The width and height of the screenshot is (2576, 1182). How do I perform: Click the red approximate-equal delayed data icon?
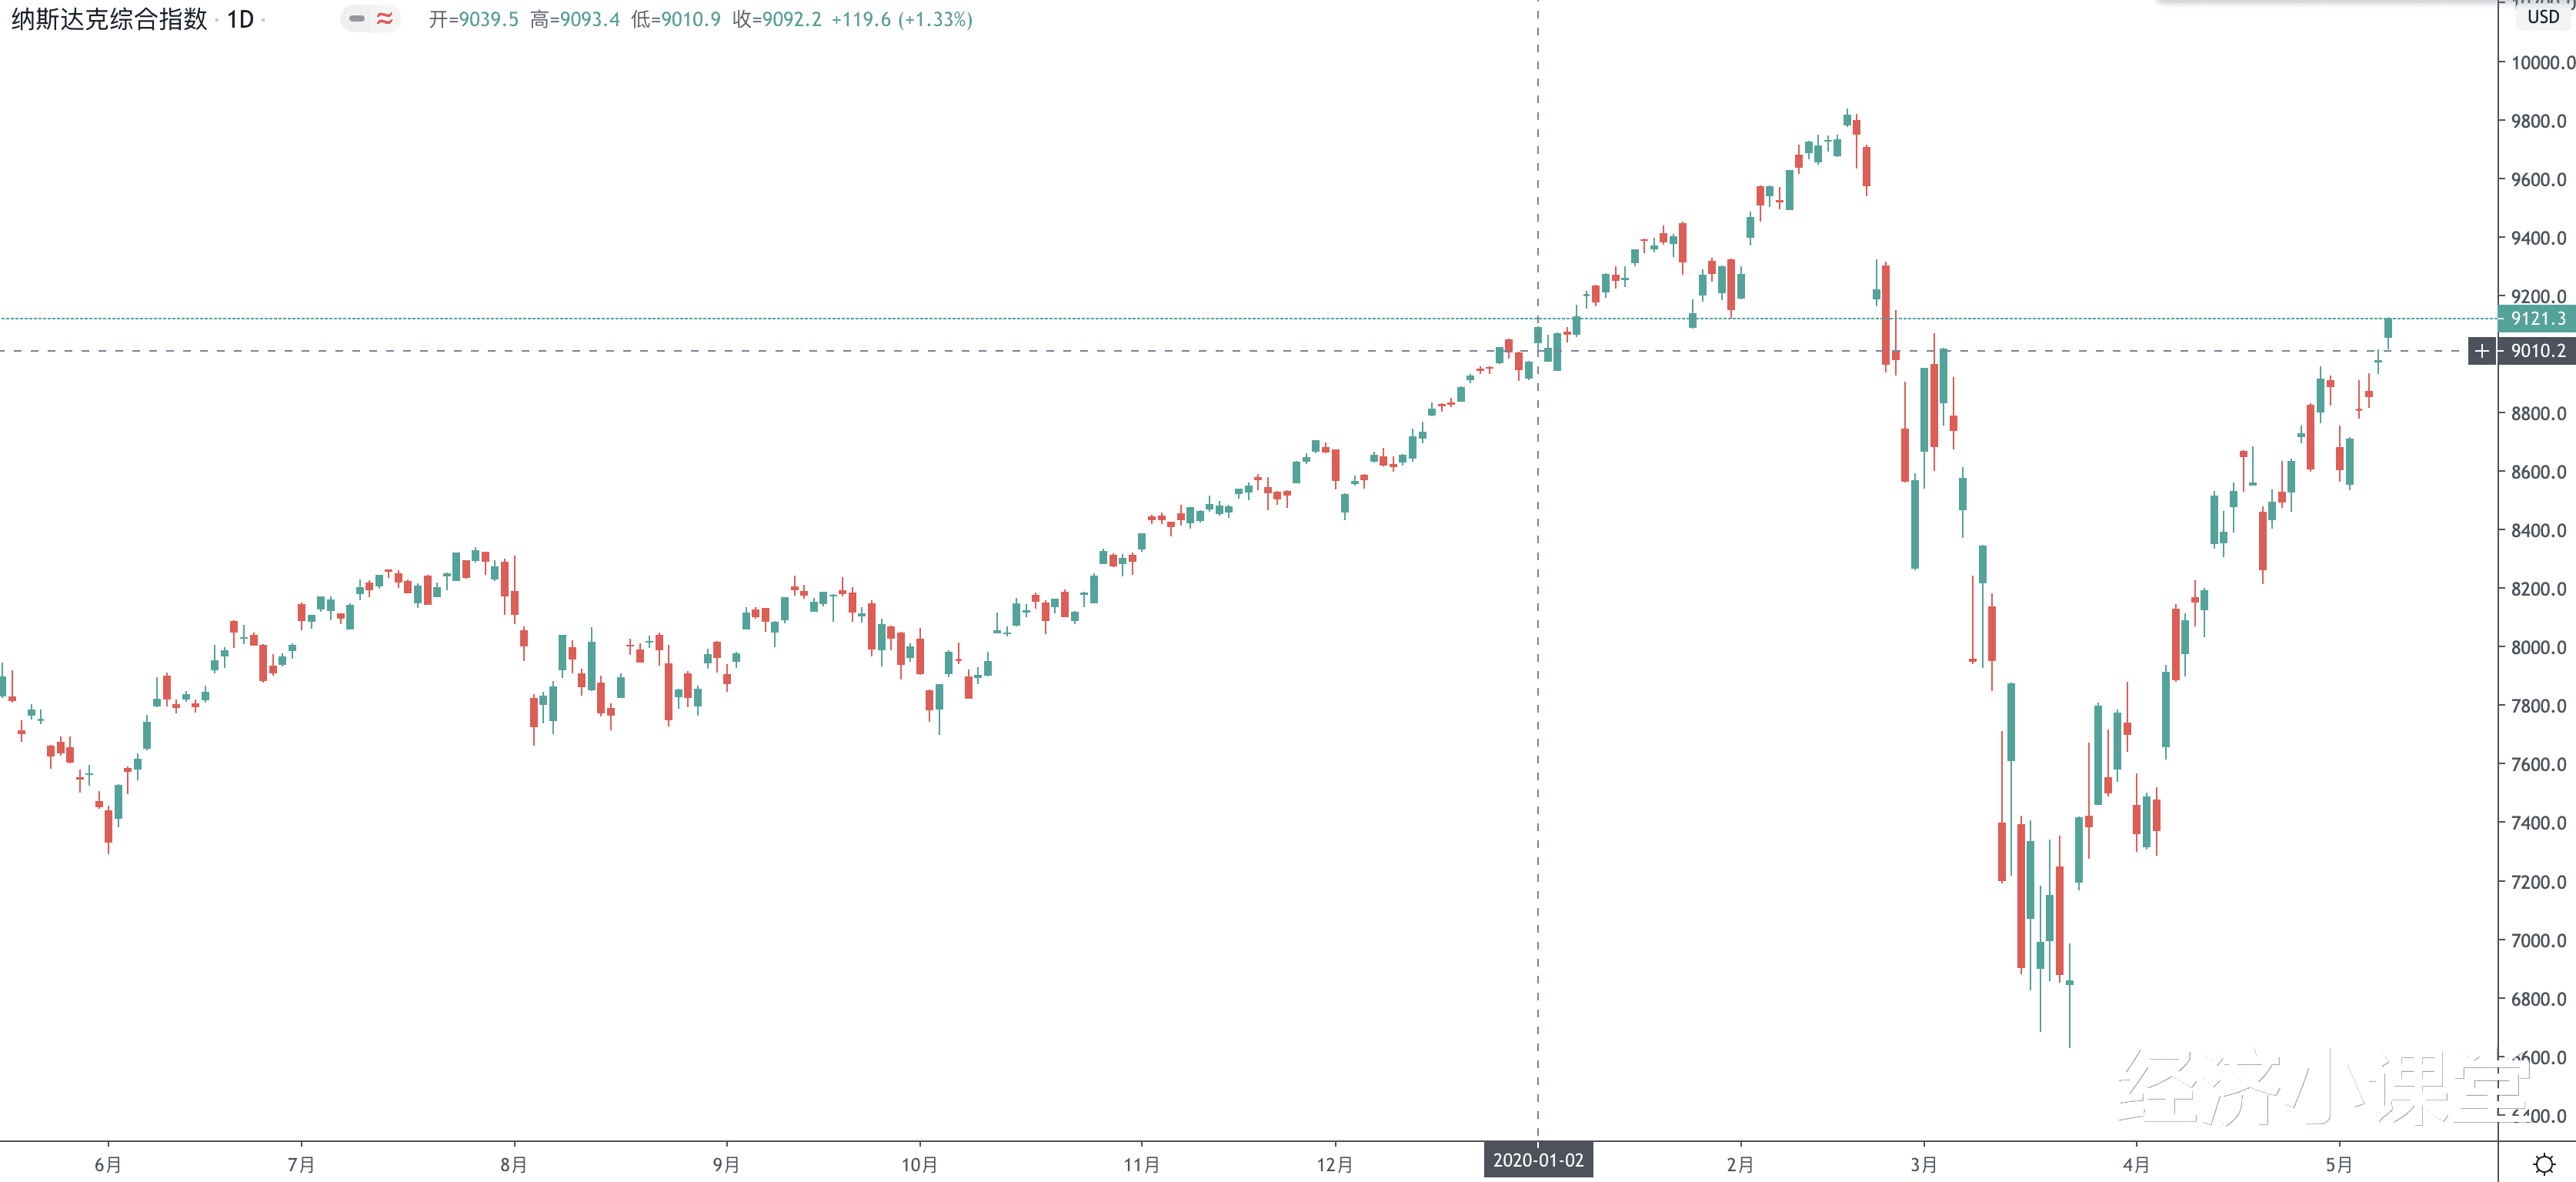click(385, 18)
